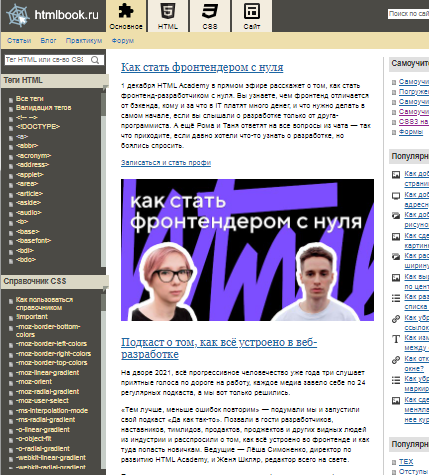Open the HTML5 shield icon tab

168,16
